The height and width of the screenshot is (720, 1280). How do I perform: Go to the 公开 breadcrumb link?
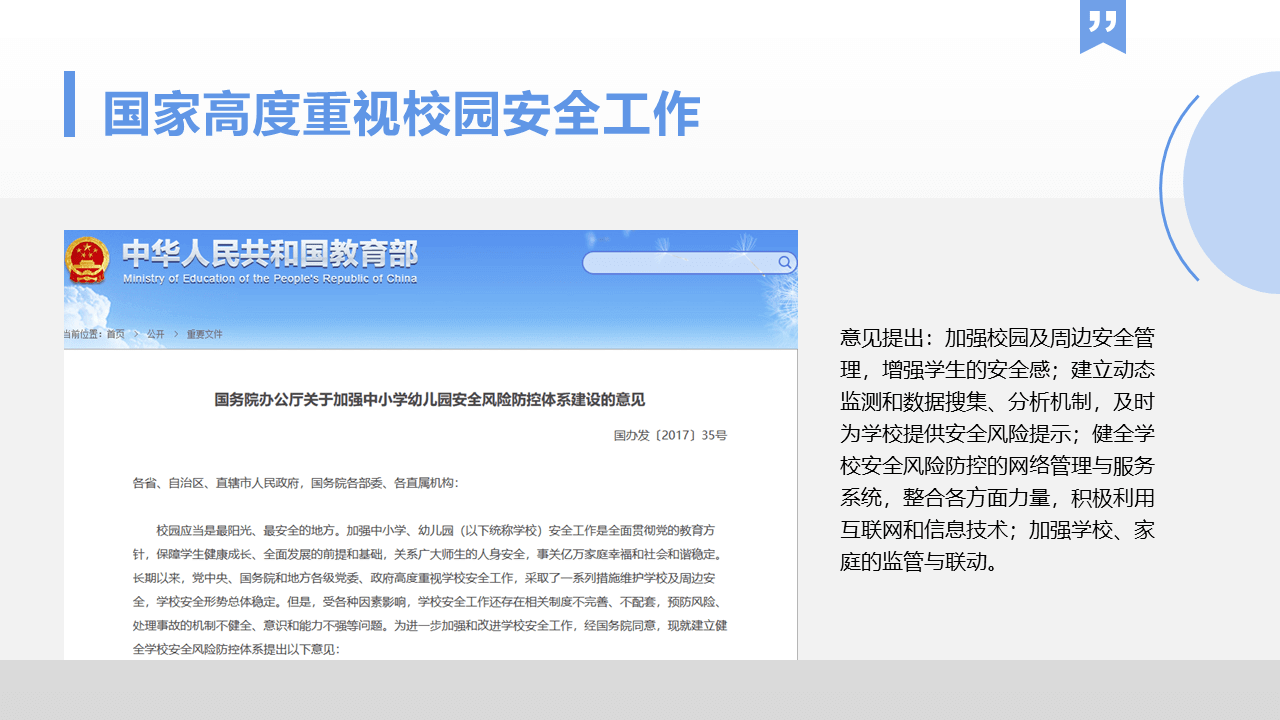pos(155,334)
